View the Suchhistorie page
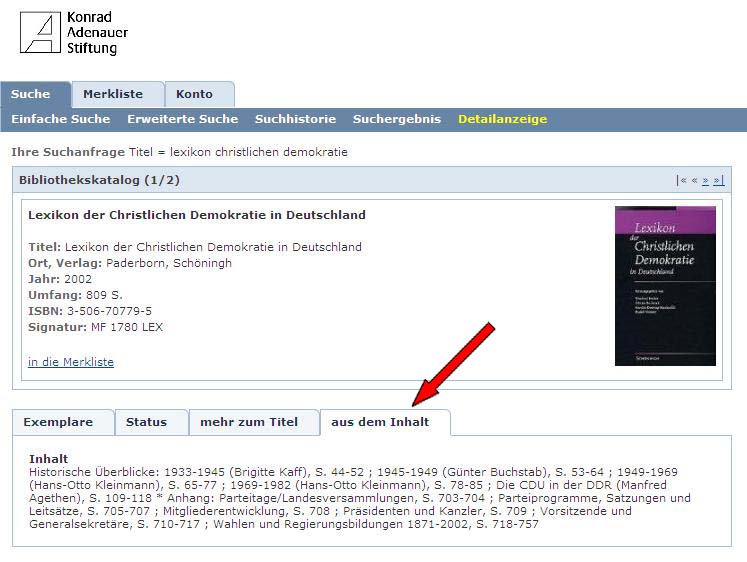The width and height of the screenshot is (747, 562). tap(295, 119)
